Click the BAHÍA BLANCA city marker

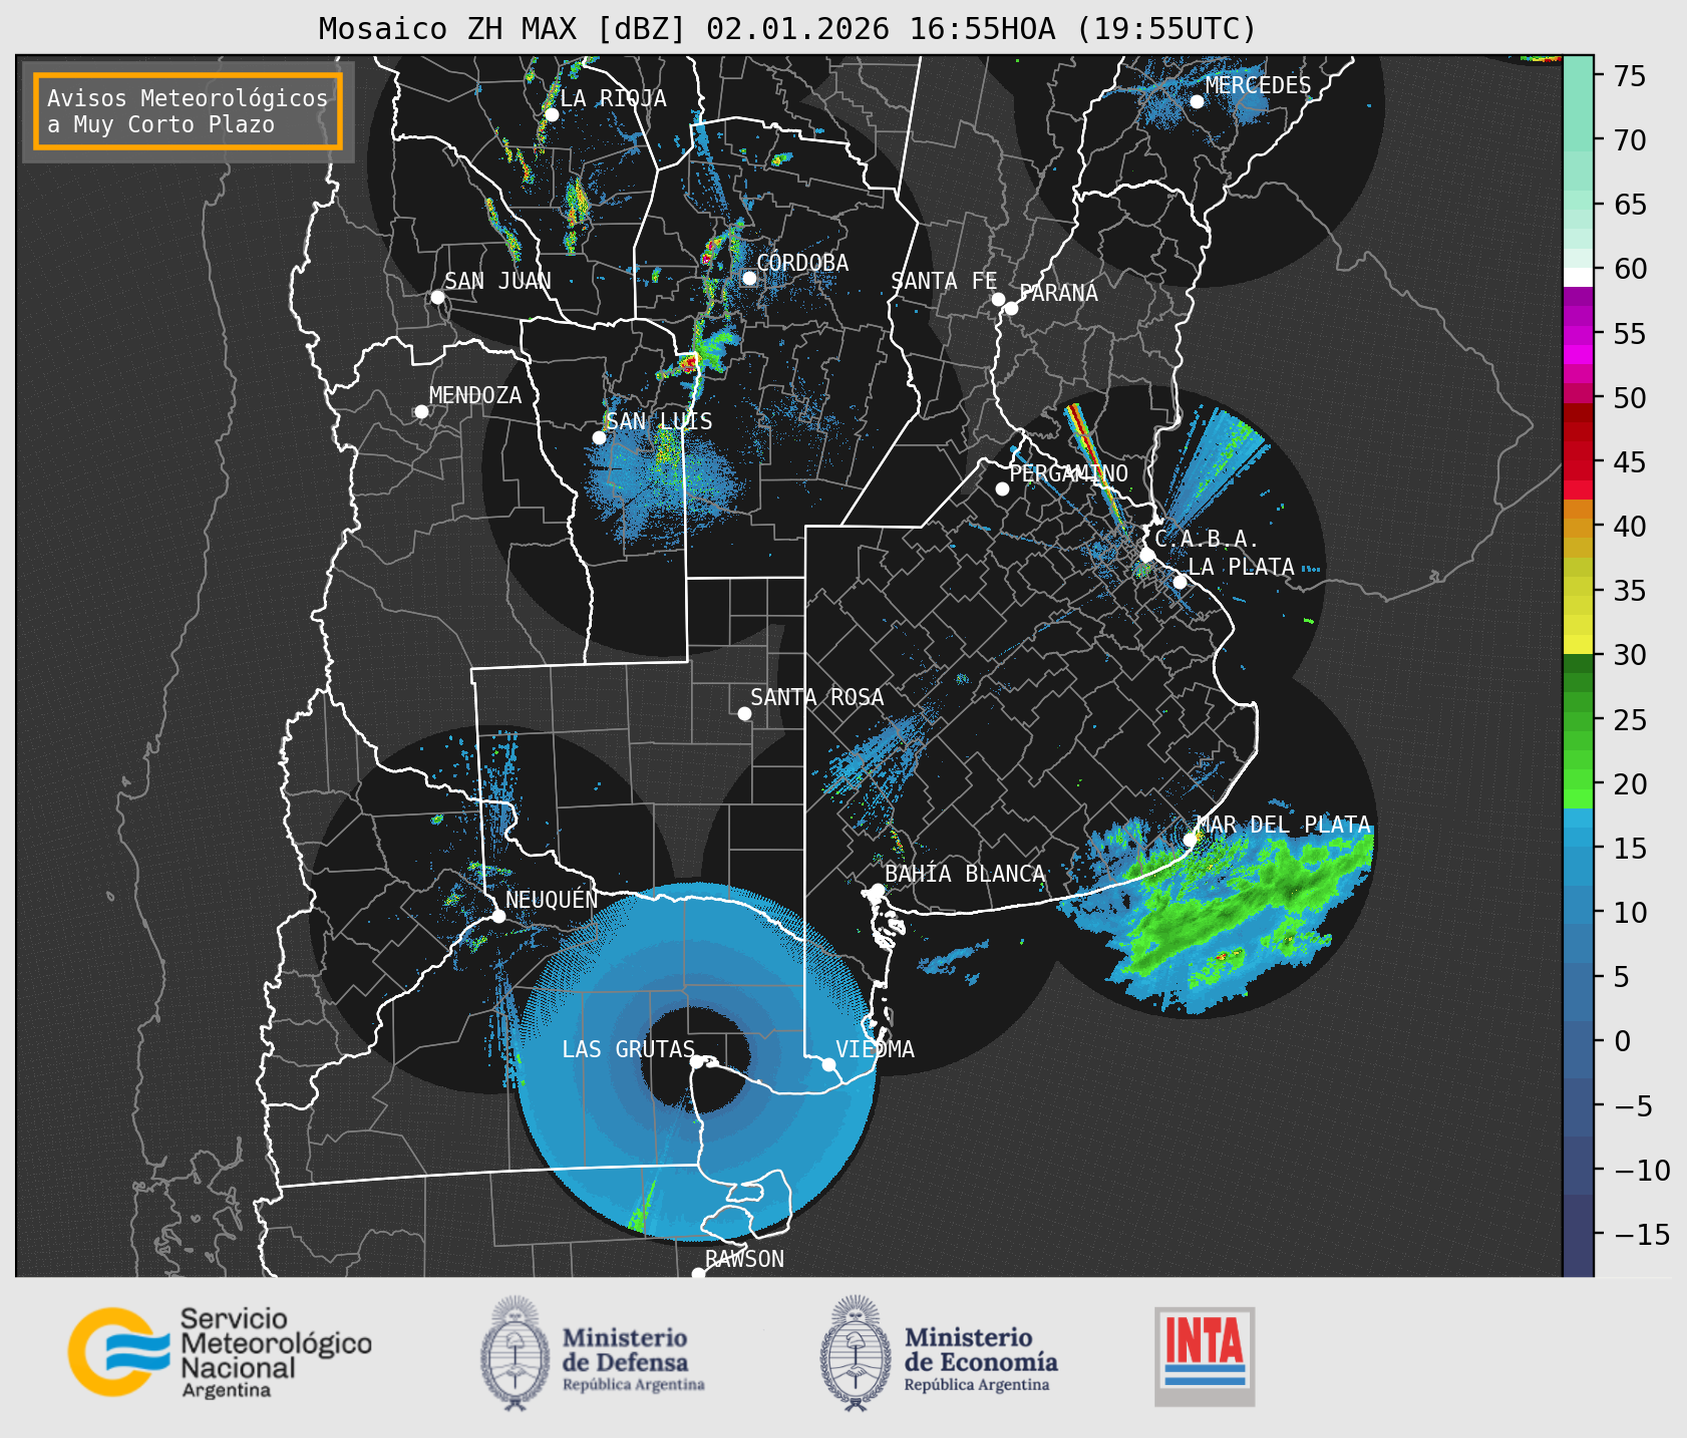point(877,890)
